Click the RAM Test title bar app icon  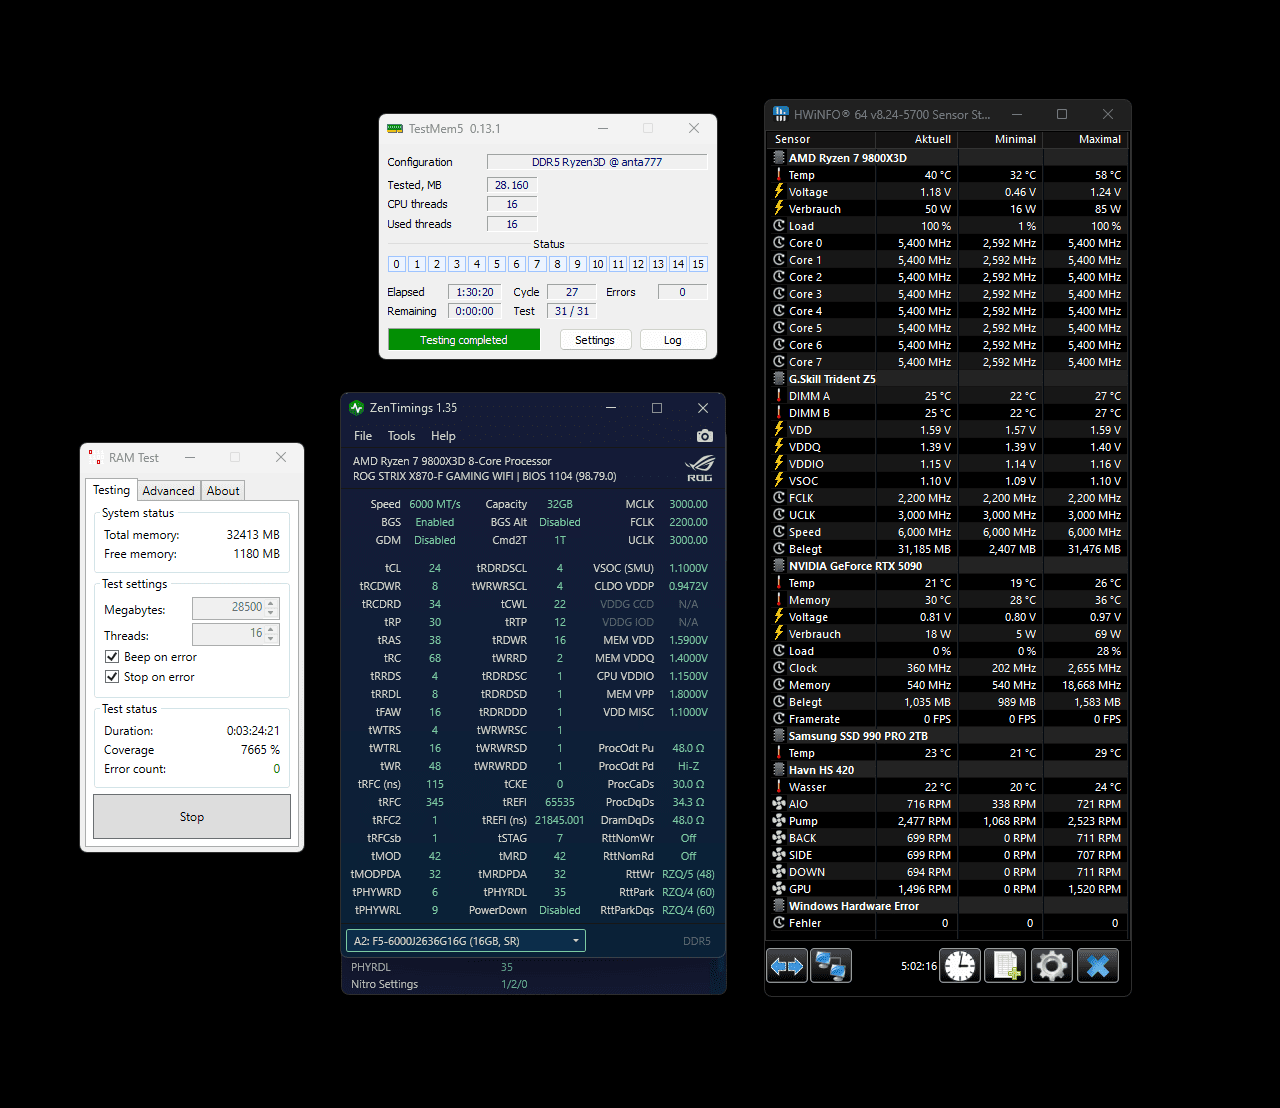pos(95,457)
